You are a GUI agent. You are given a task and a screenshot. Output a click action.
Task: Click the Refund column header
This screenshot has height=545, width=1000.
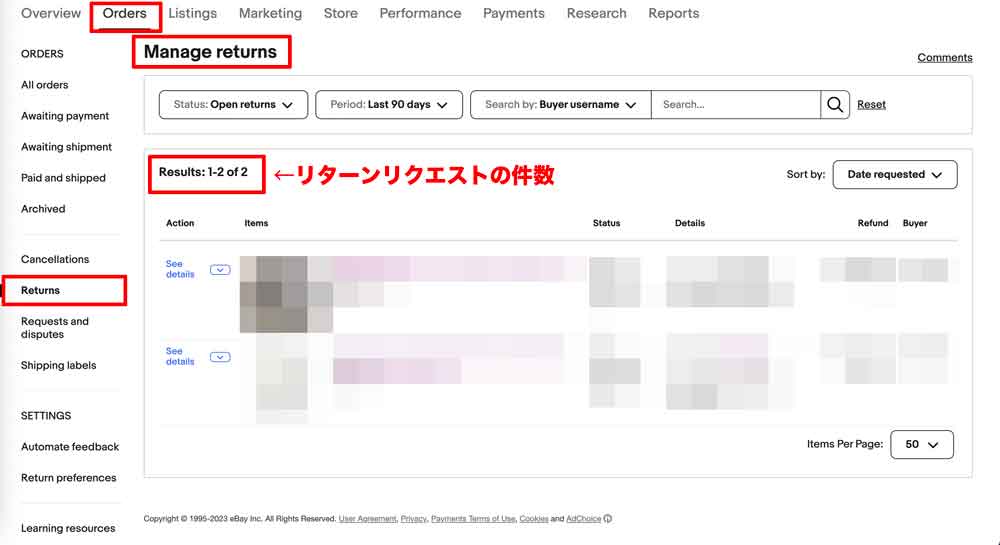coord(873,223)
